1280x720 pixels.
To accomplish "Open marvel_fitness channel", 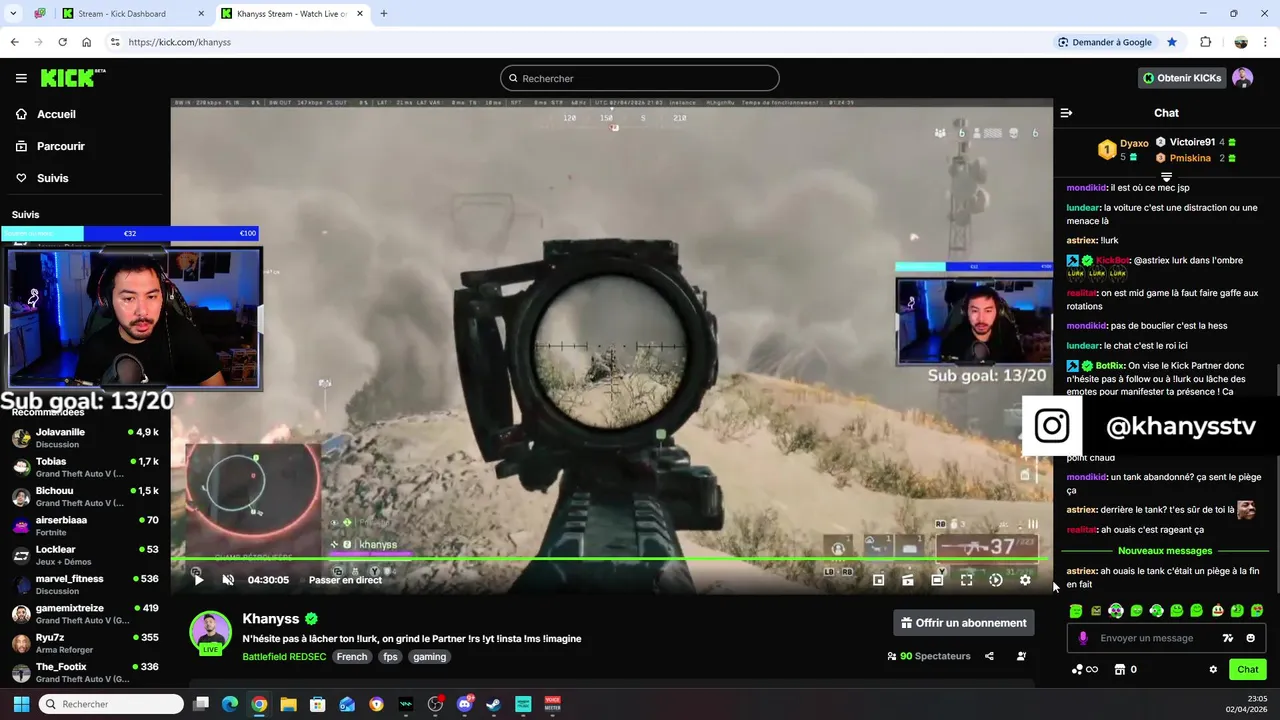I will 85,585.
